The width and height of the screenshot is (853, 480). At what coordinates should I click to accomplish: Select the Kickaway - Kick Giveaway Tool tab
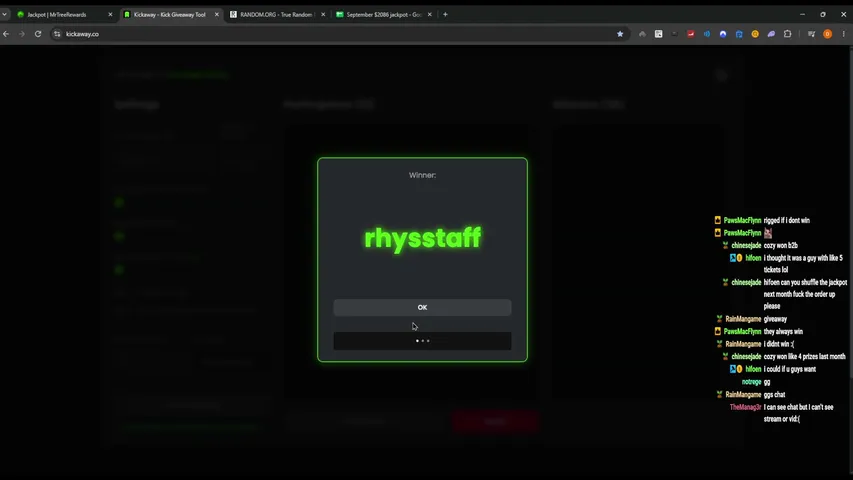tap(169, 15)
